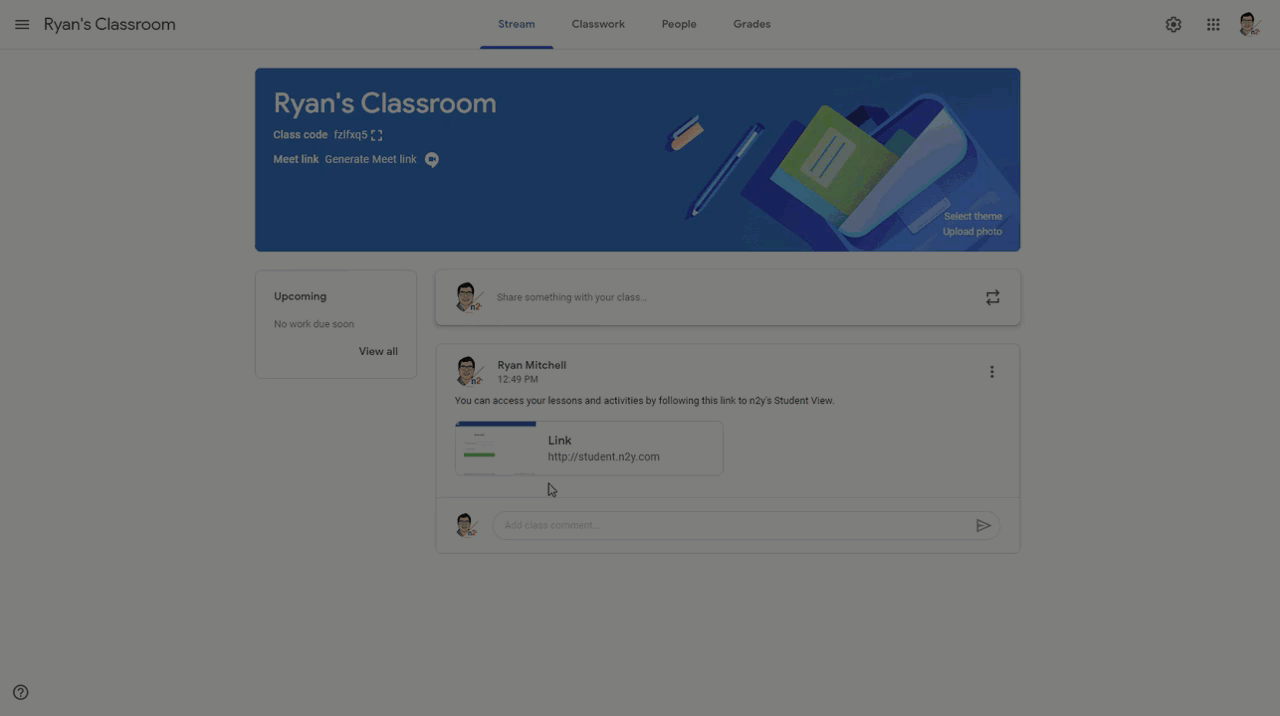Open the Google apps grid
The image size is (1280, 716).
tap(1213, 24)
